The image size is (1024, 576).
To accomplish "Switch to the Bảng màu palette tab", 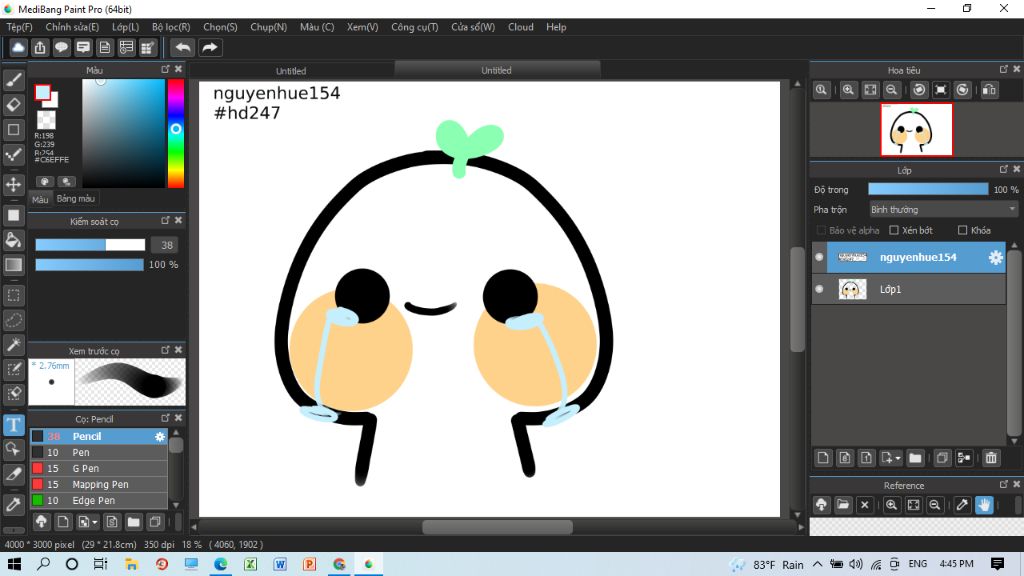I will click(x=76, y=199).
